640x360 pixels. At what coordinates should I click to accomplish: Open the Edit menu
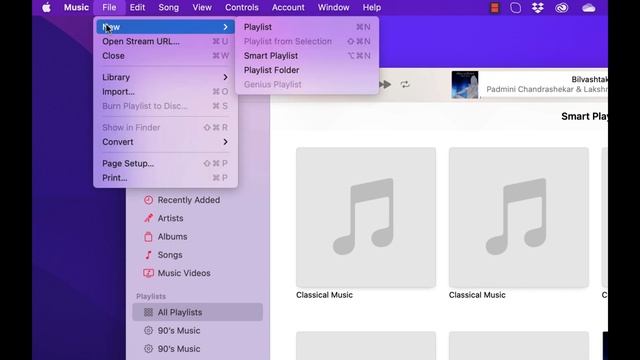(138, 7)
